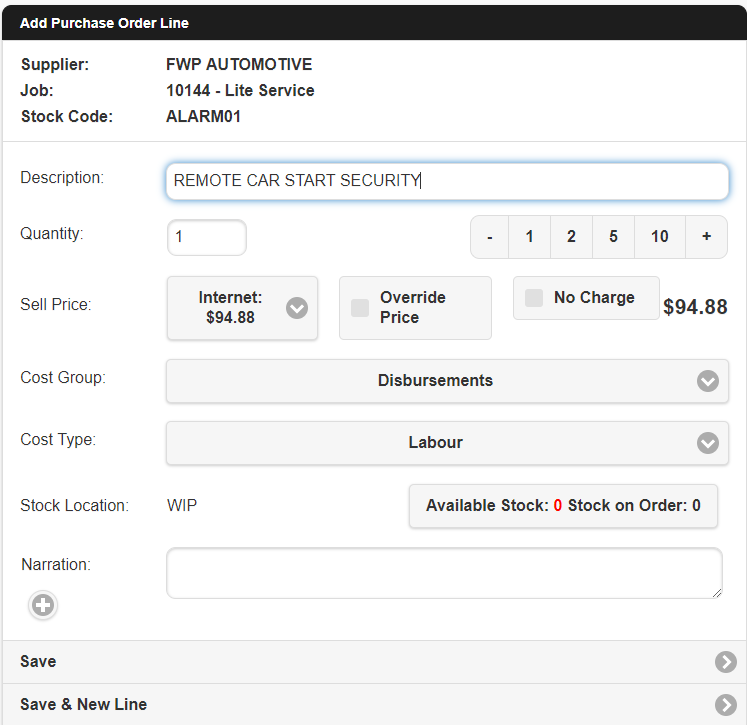Decrease quantity with the minus button
The image size is (747, 725).
point(490,237)
